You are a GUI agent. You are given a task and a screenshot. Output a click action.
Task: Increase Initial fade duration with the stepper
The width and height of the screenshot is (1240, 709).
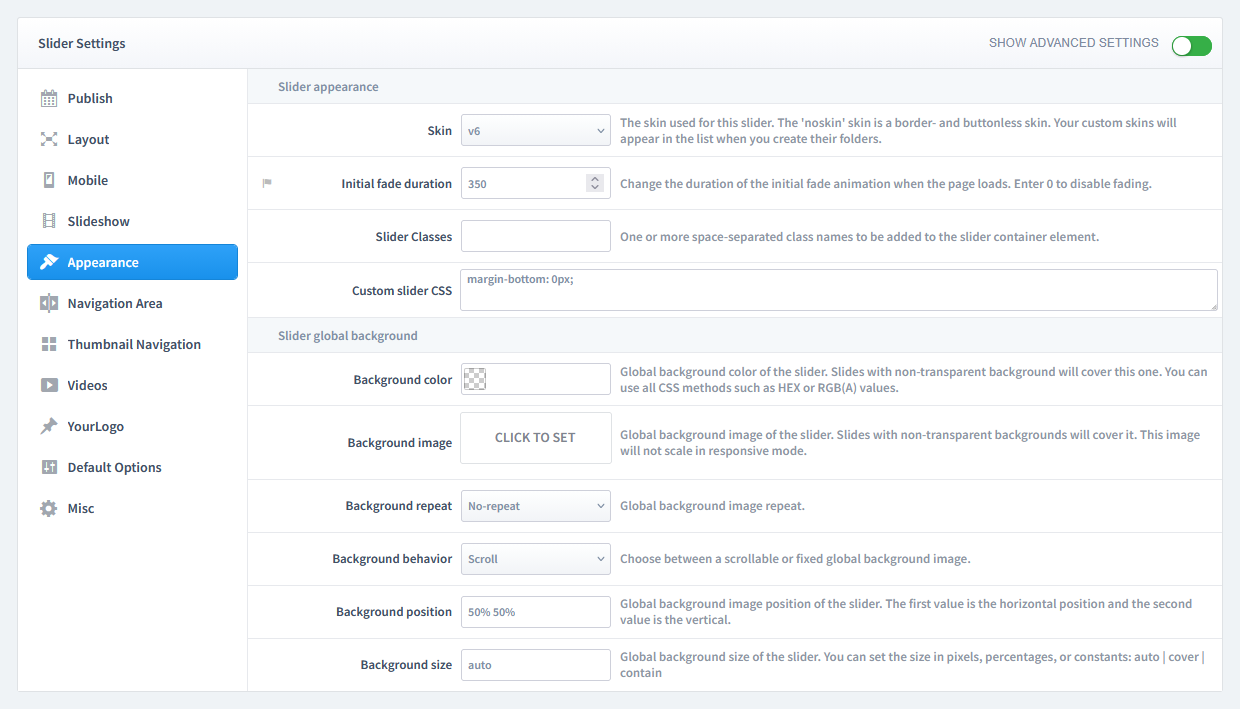(597, 178)
